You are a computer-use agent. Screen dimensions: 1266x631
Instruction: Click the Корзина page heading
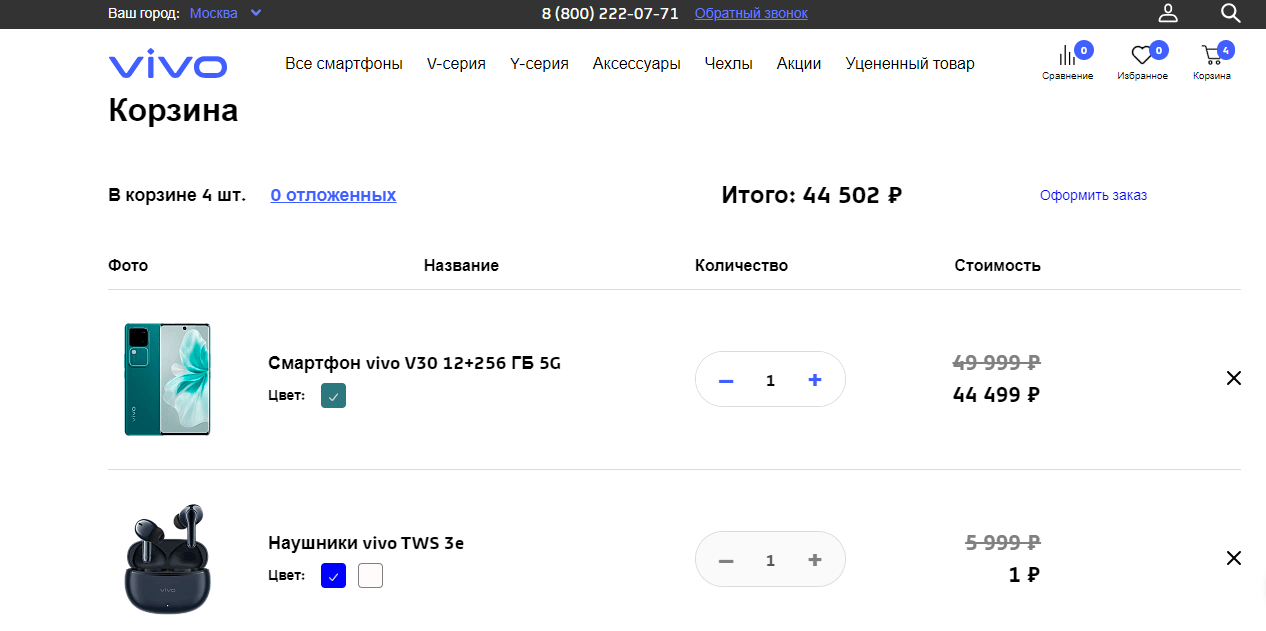pyautogui.click(x=173, y=110)
